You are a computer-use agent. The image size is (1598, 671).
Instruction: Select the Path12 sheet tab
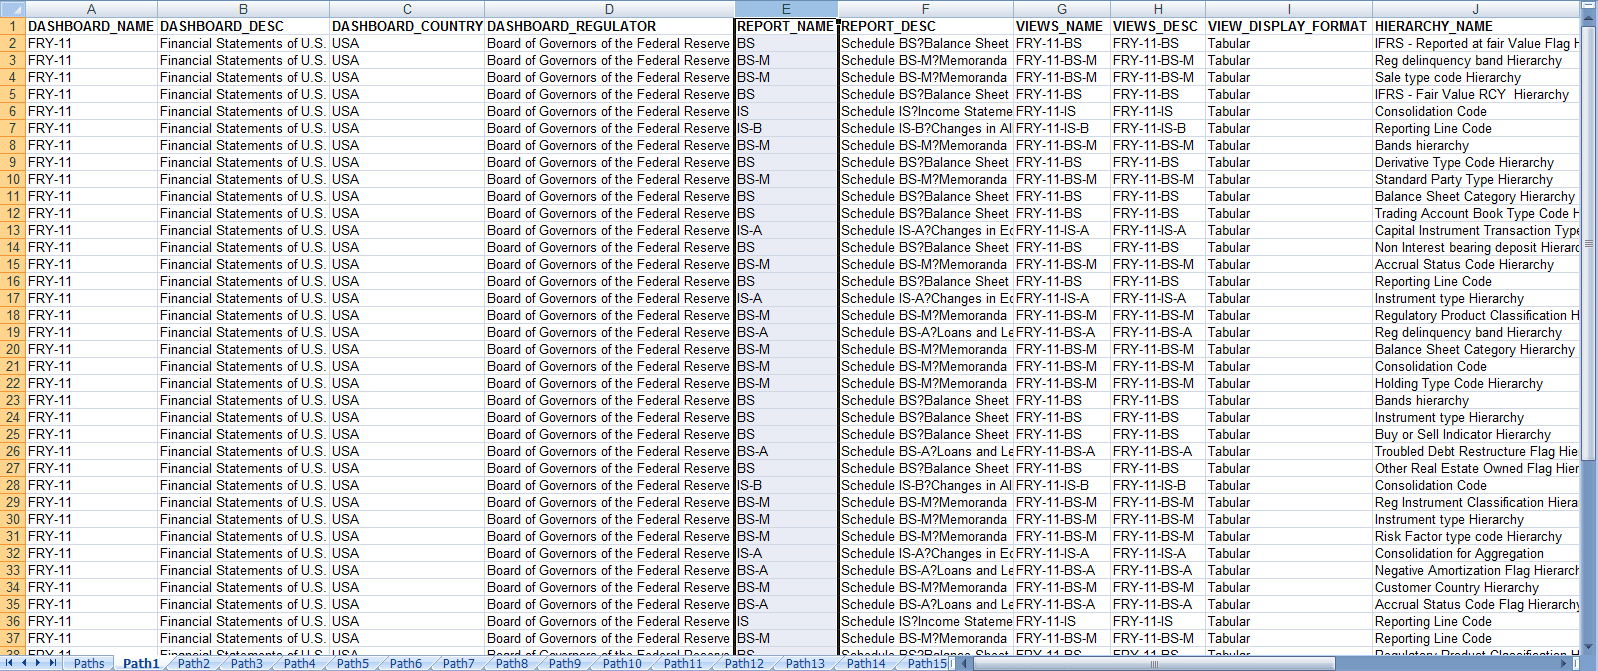744,663
